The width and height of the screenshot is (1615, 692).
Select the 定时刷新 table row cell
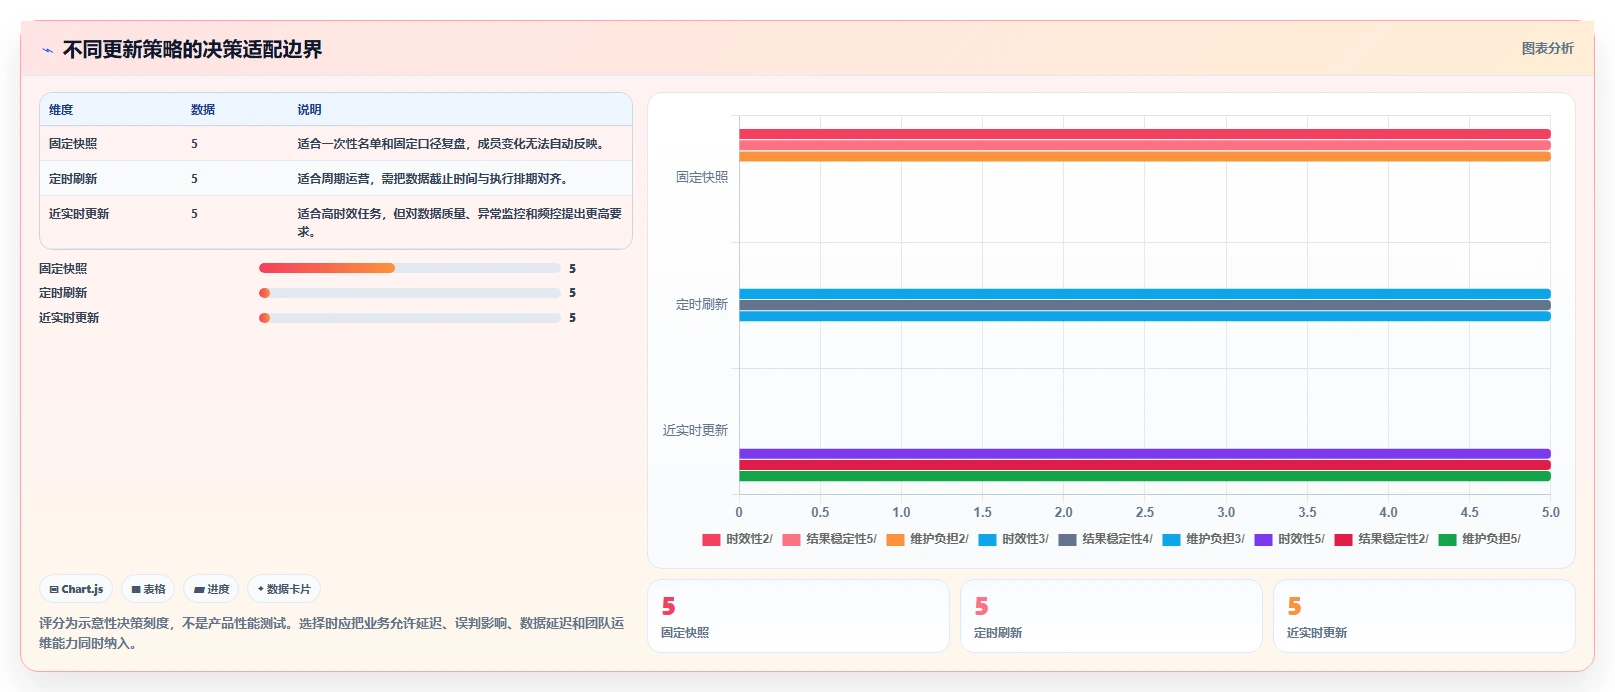click(73, 179)
